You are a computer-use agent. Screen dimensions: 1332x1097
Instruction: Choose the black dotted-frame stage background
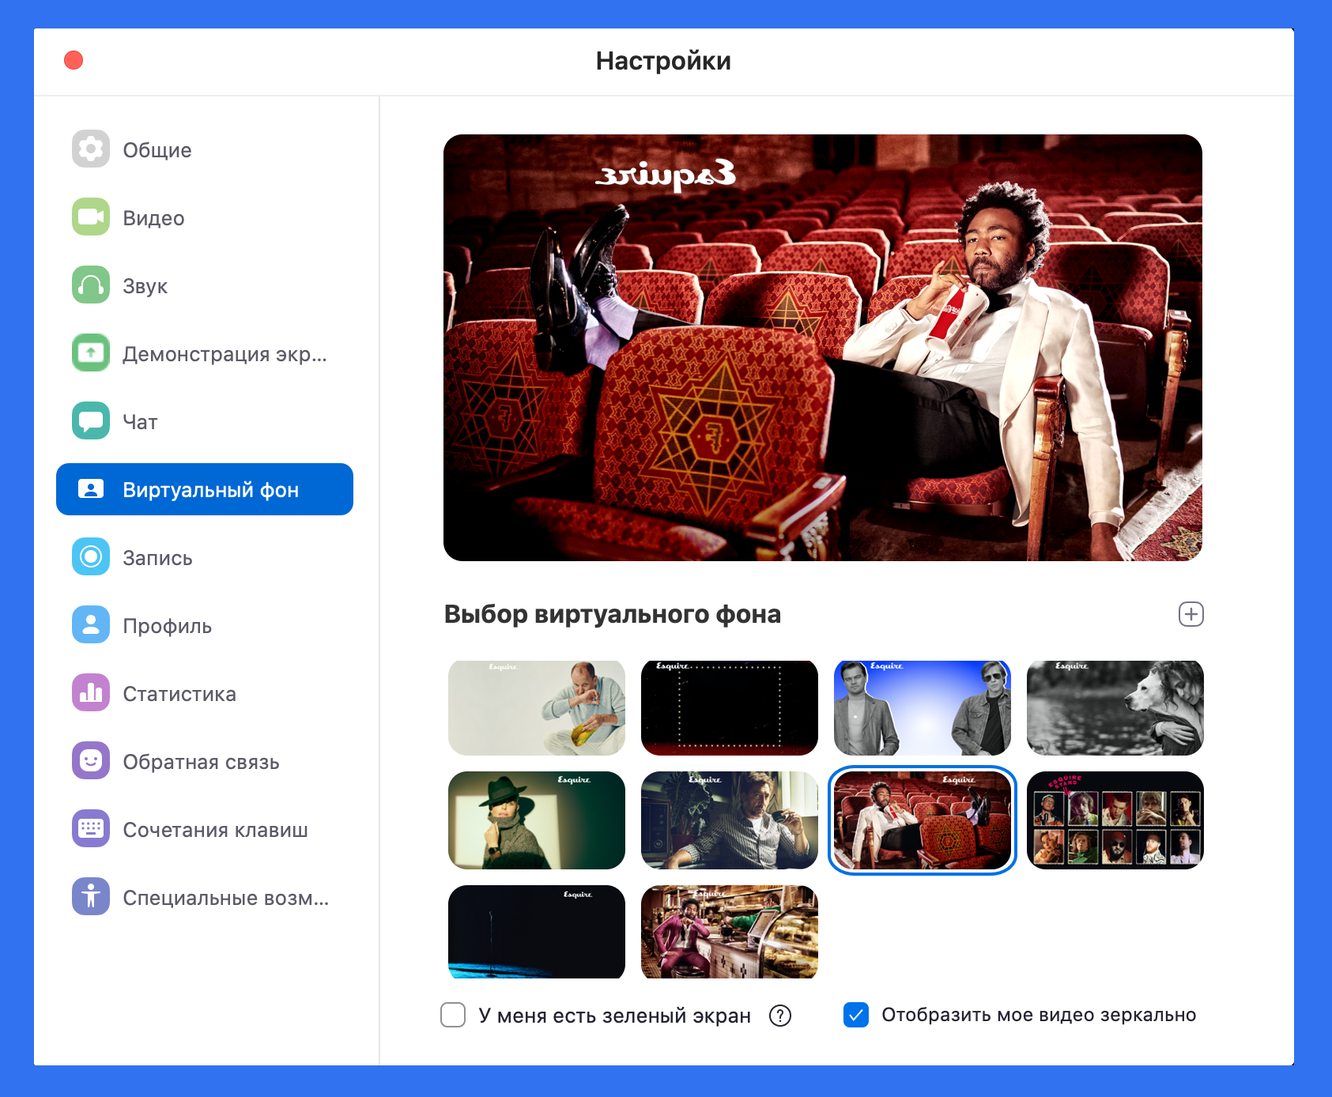point(729,707)
